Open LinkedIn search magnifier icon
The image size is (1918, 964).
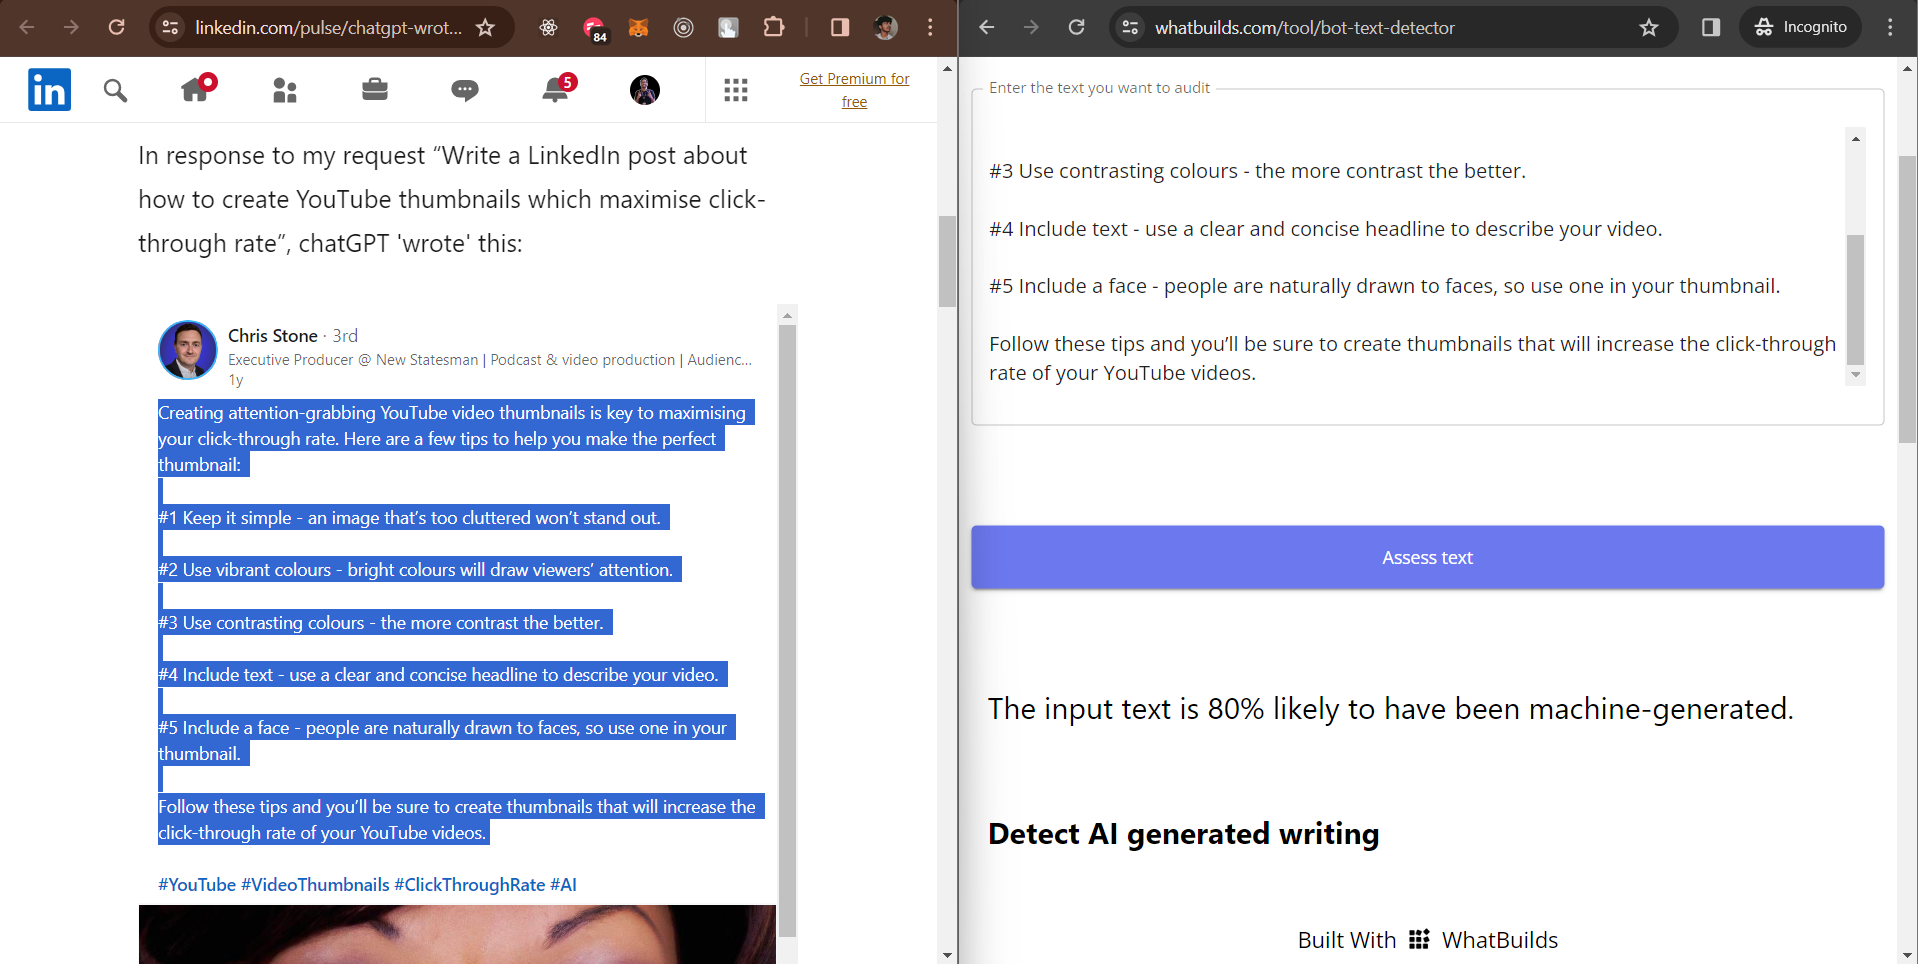click(x=115, y=91)
